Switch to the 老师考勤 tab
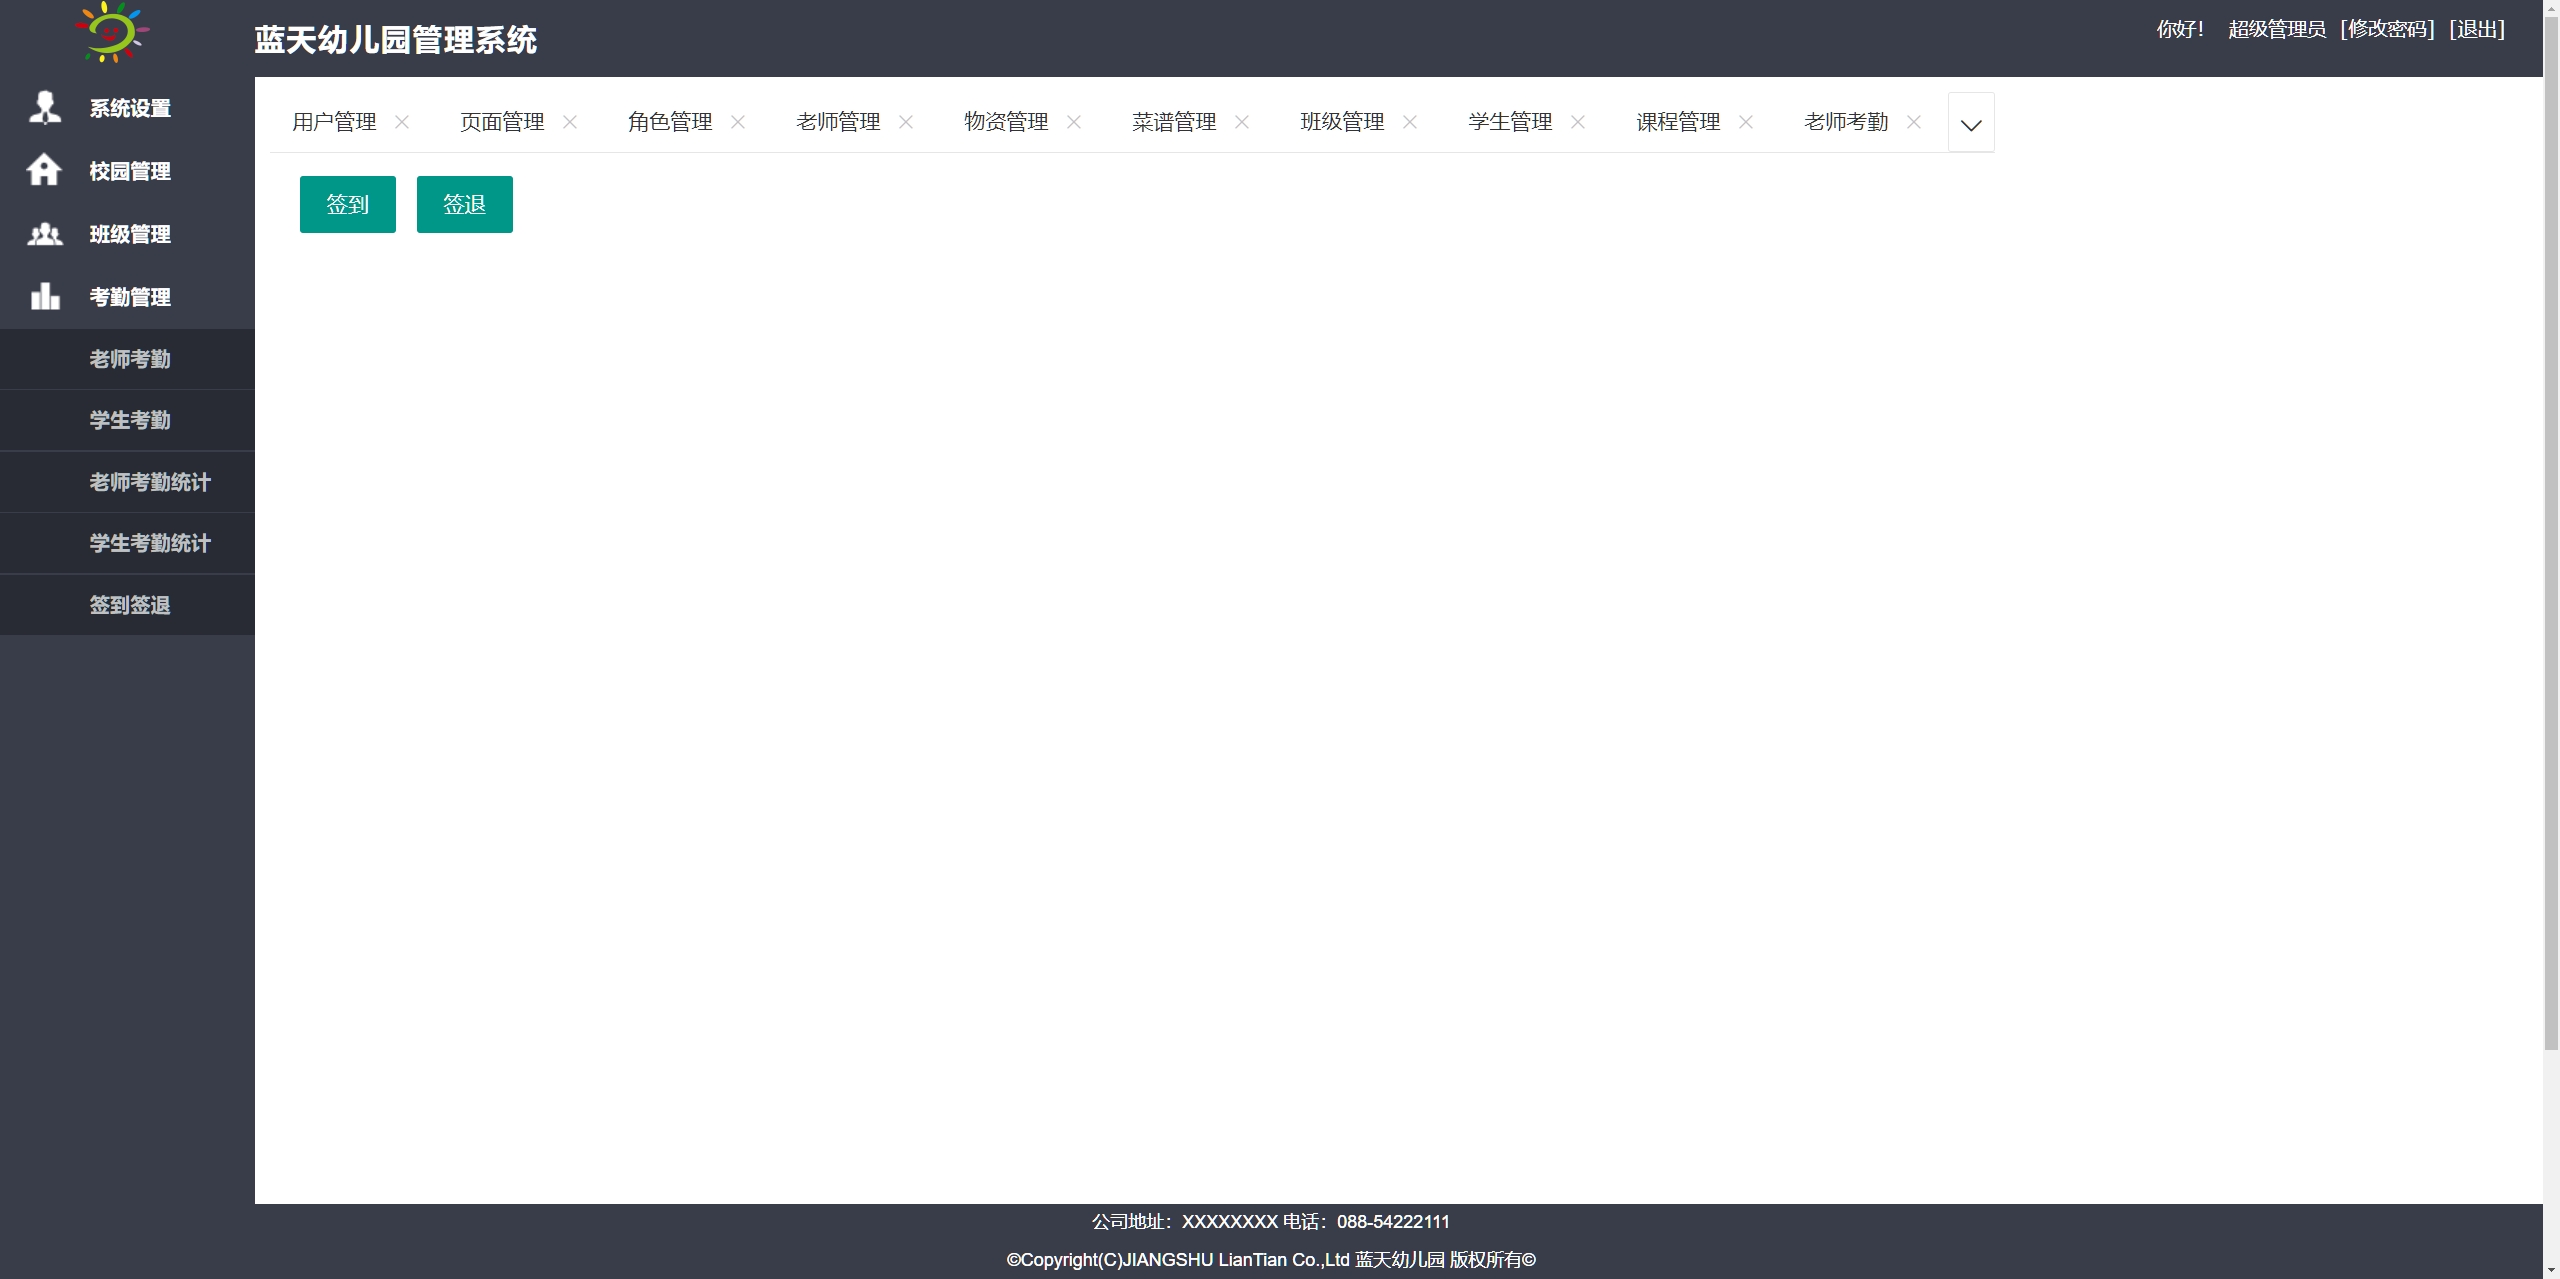2560x1279 pixels. click(1846, 122)
